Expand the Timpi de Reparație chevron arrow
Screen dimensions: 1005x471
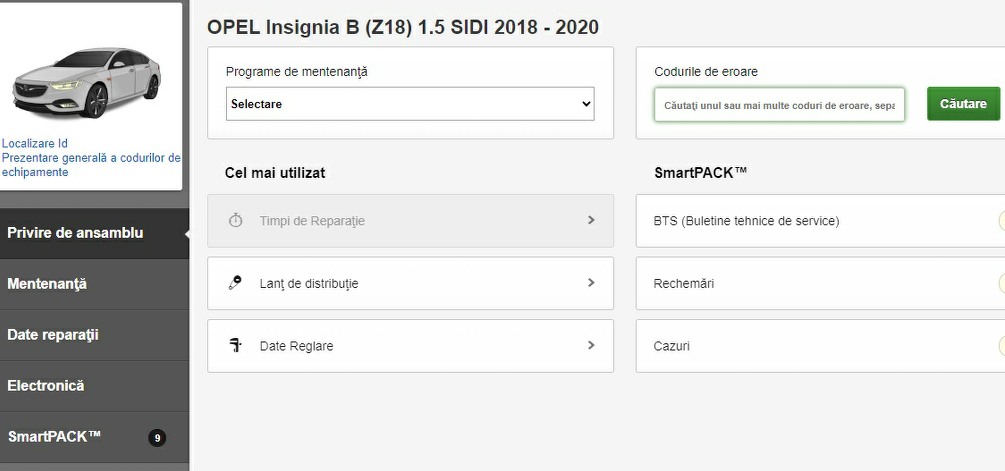pos(591,220)
